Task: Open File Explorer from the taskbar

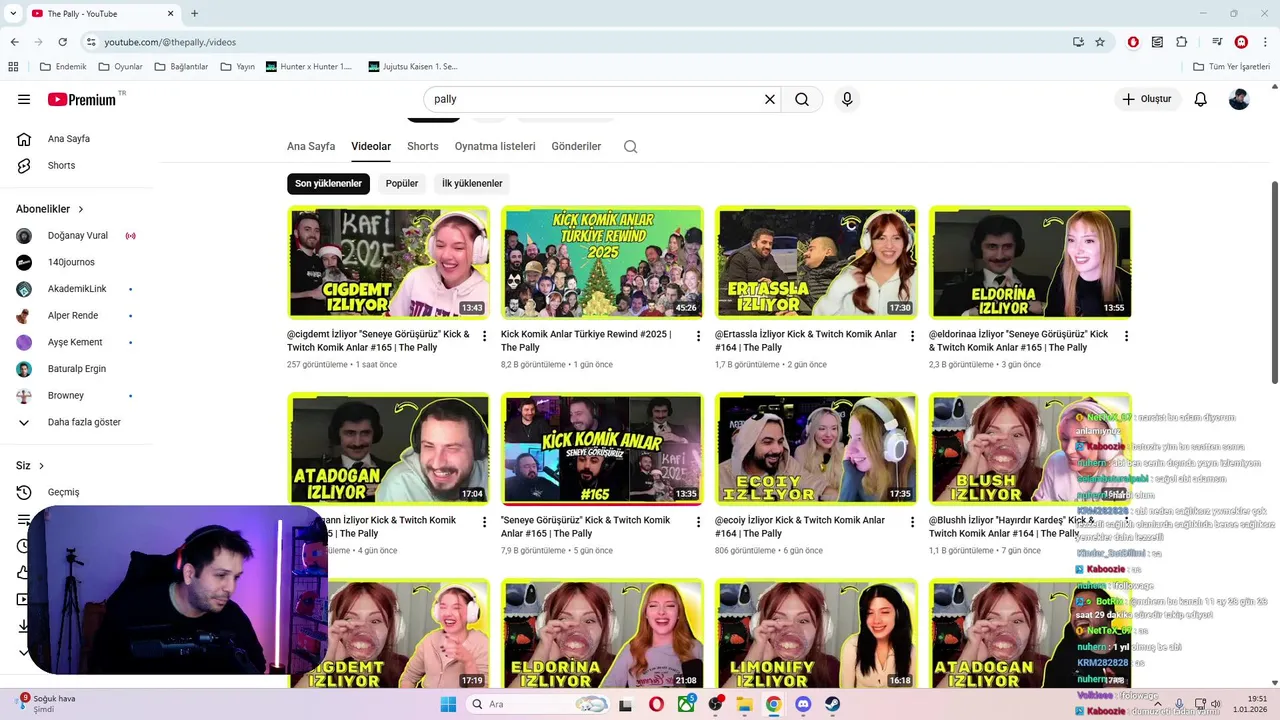Action: pyautogui.click(x=744, y=704)
